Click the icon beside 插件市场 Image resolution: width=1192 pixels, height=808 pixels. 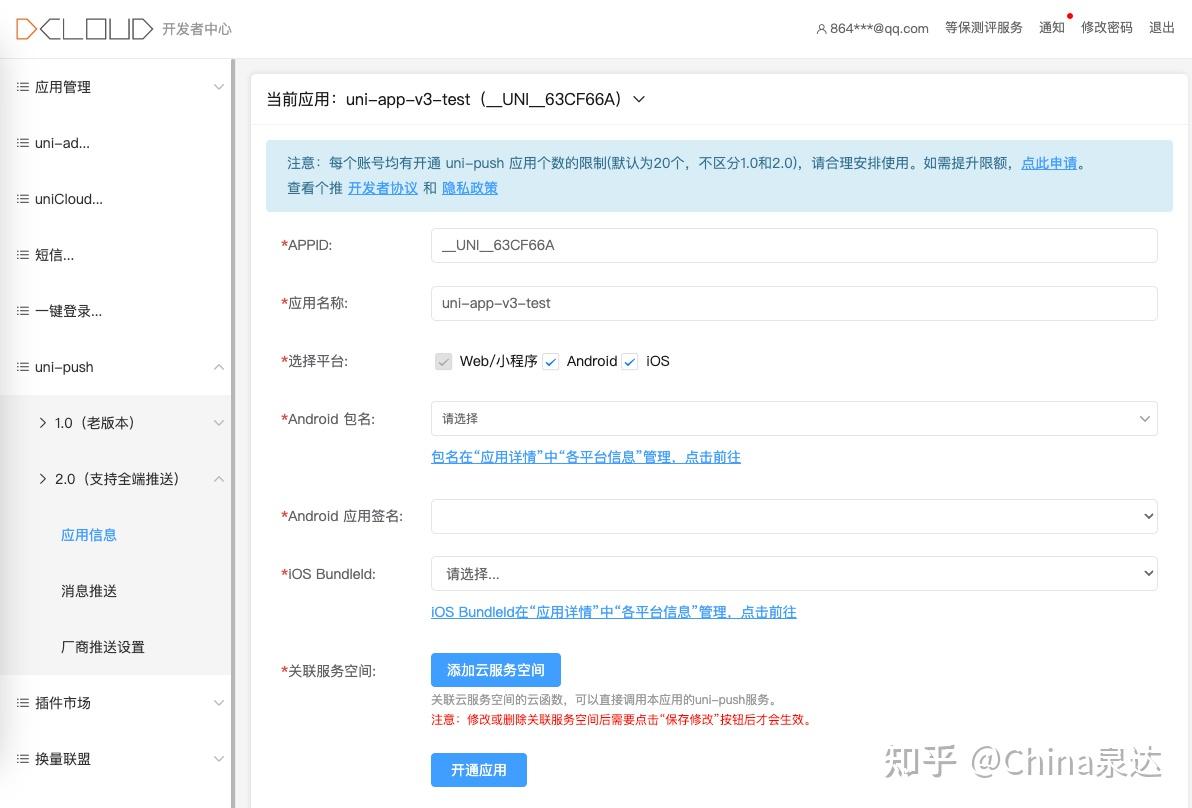(x=22, y=703)
